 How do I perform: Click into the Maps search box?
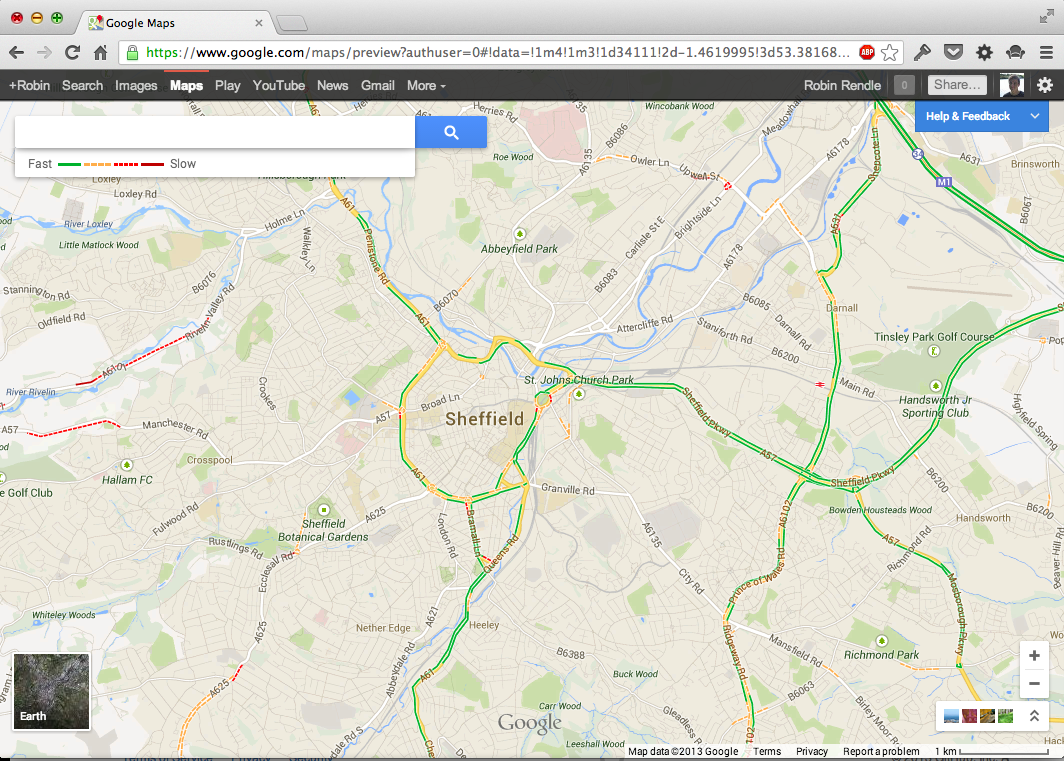(x=215, y=132)
